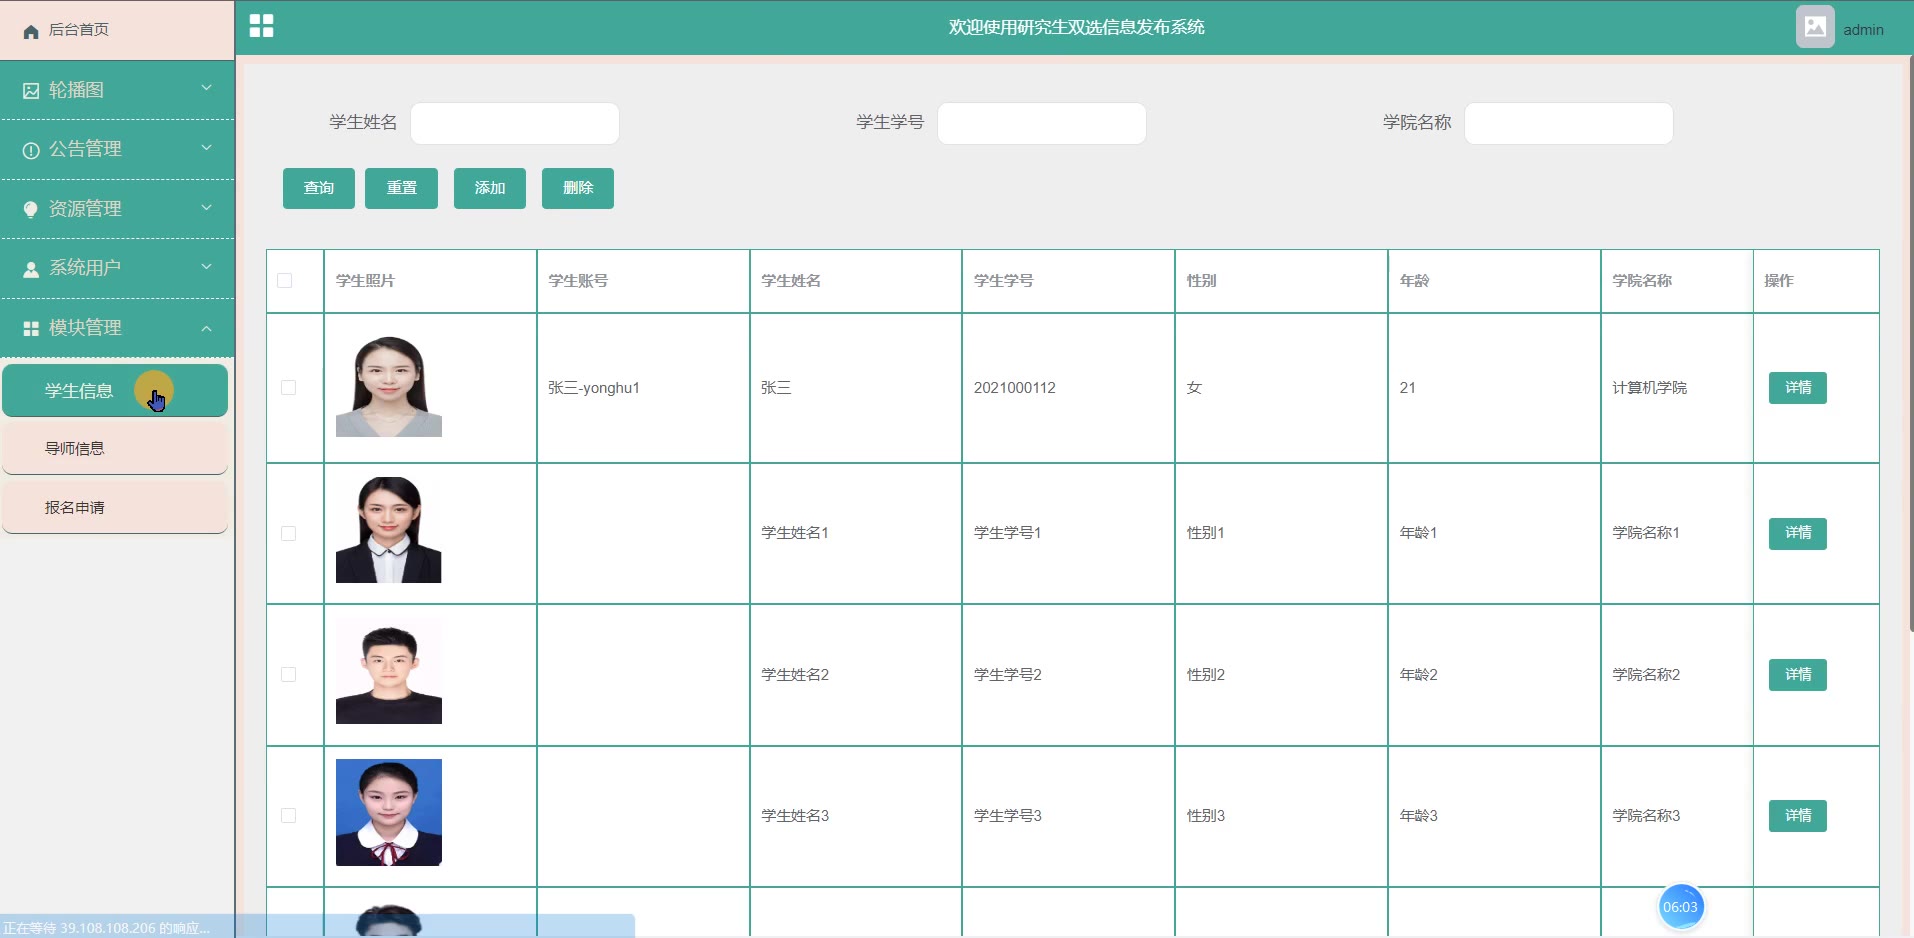1914x938 pixels.
Task: Click the bulb icon next to 资源管理
Action: [x=31, y=209]
